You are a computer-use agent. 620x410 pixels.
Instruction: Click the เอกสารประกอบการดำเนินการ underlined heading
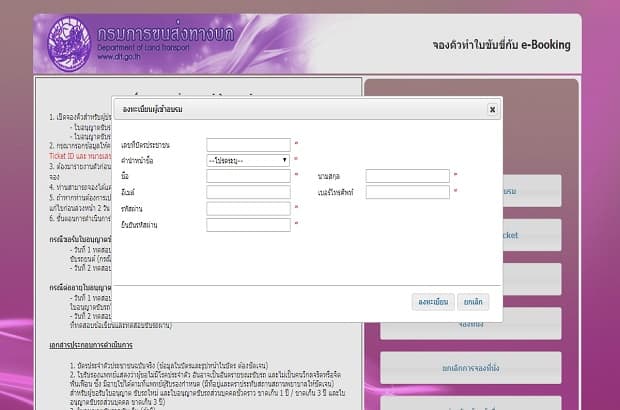[91, 345]
